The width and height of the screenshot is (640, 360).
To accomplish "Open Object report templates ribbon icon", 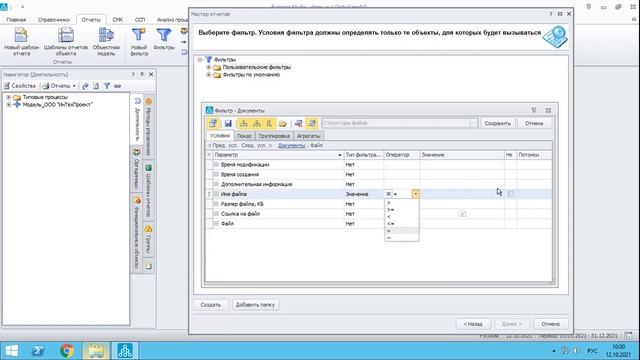I will [66, 41].
